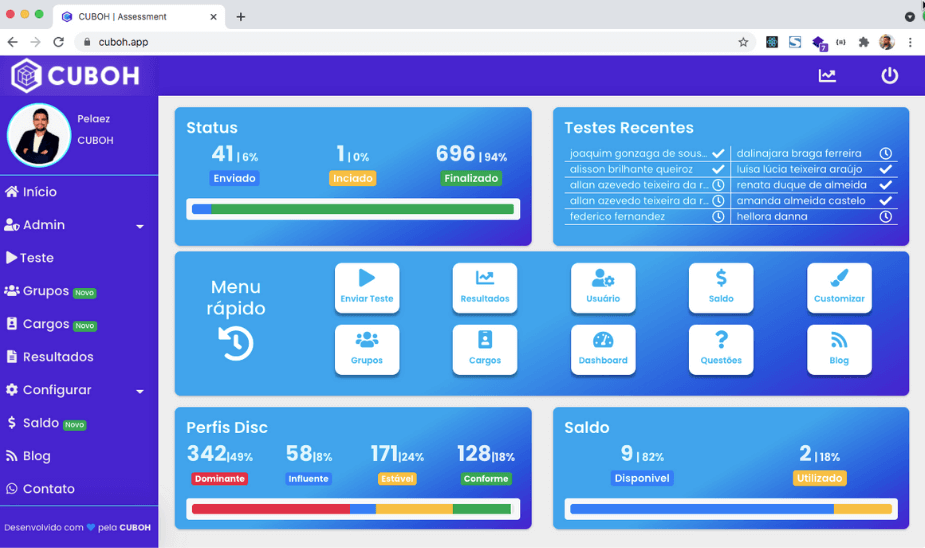Click checkmark beside alisson brilhante queiroz
The image size is (925, 548).
[718, 169]
